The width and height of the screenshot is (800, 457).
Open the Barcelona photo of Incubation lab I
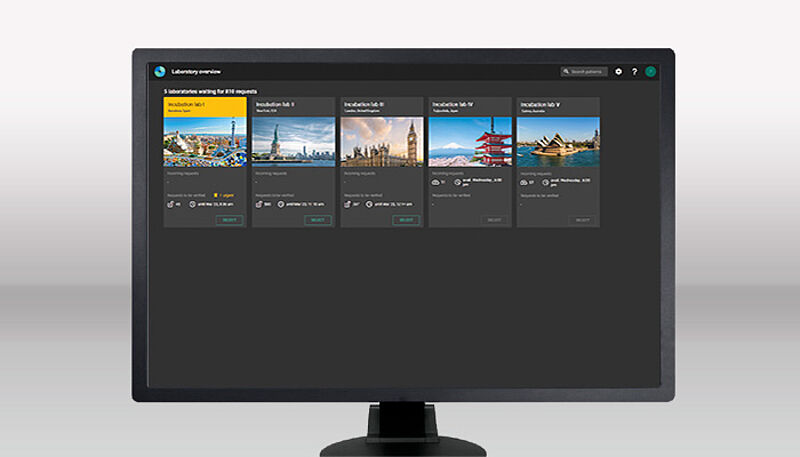205,141
